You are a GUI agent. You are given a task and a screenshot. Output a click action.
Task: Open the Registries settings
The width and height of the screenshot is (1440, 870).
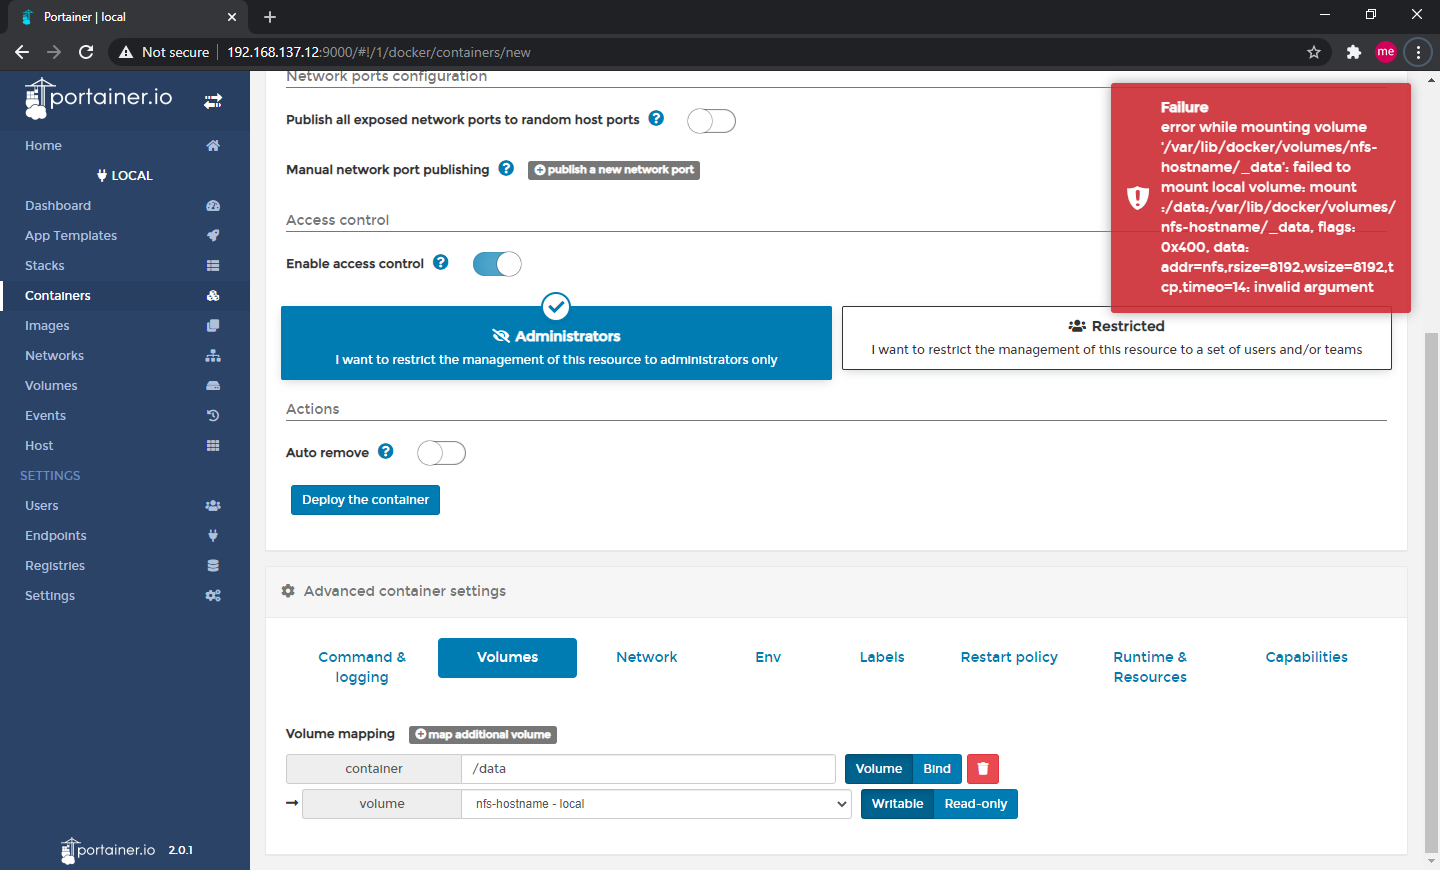[x=55, y=565]
